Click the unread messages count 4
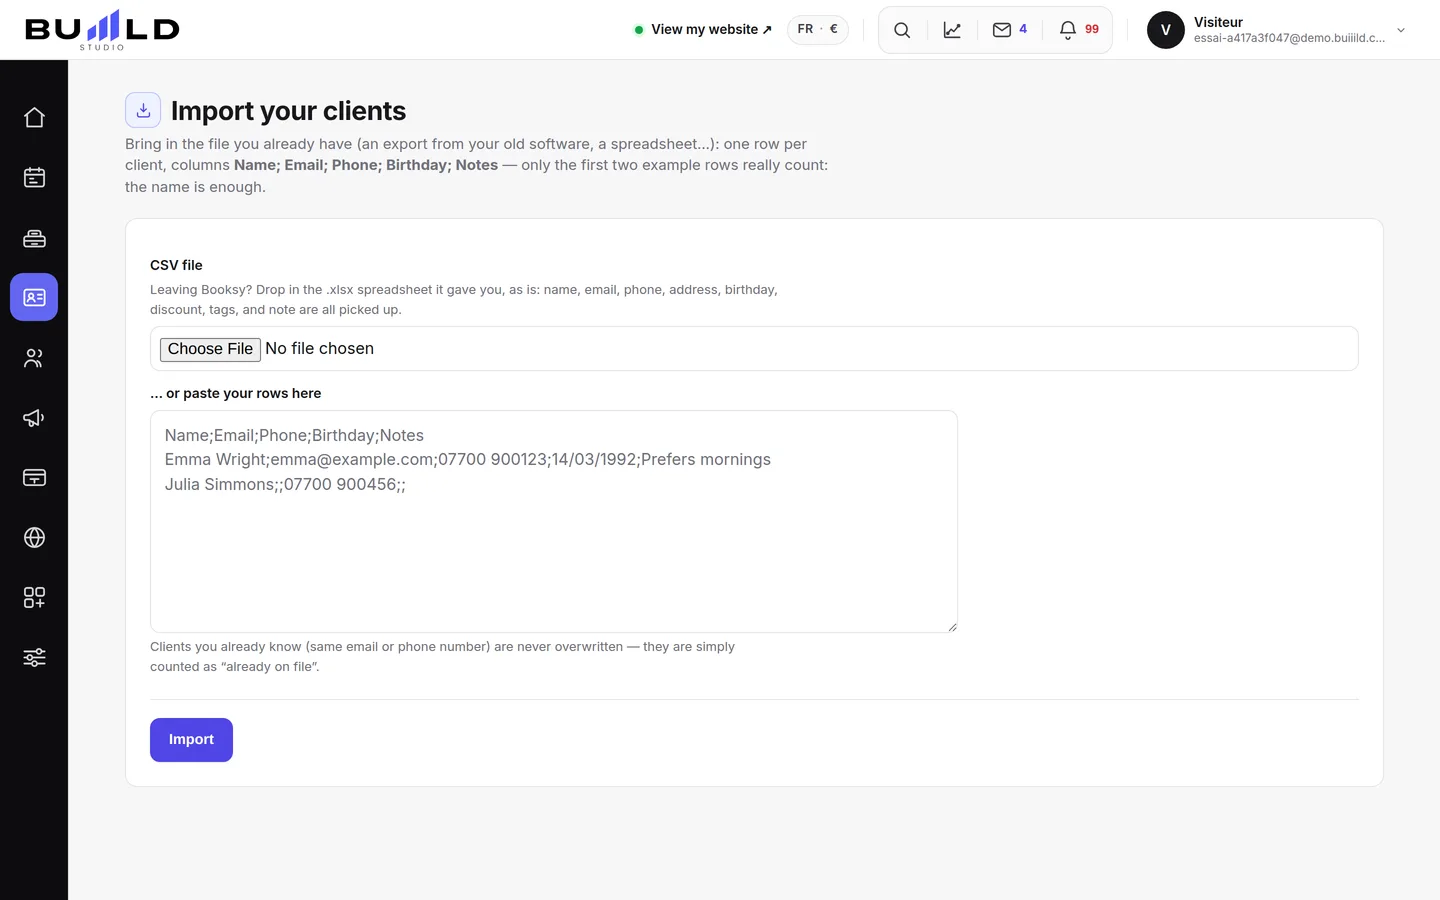The width and height of the screenshot is (1440, 900). [1023, 29]
